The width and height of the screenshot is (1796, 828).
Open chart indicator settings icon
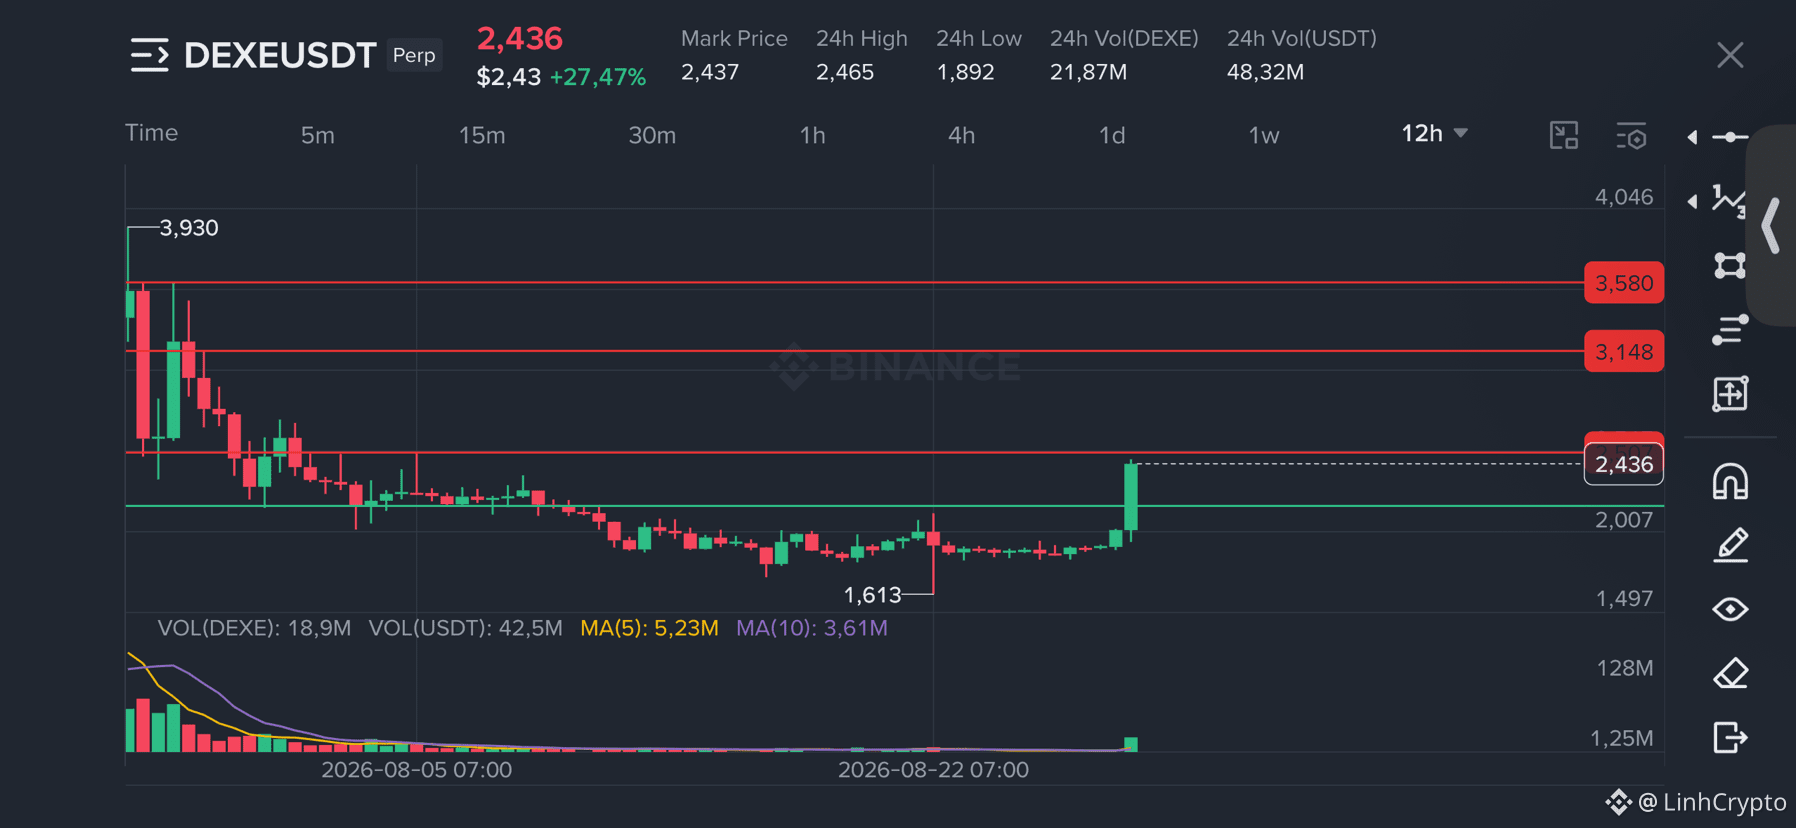click(x=1631, y=135)
